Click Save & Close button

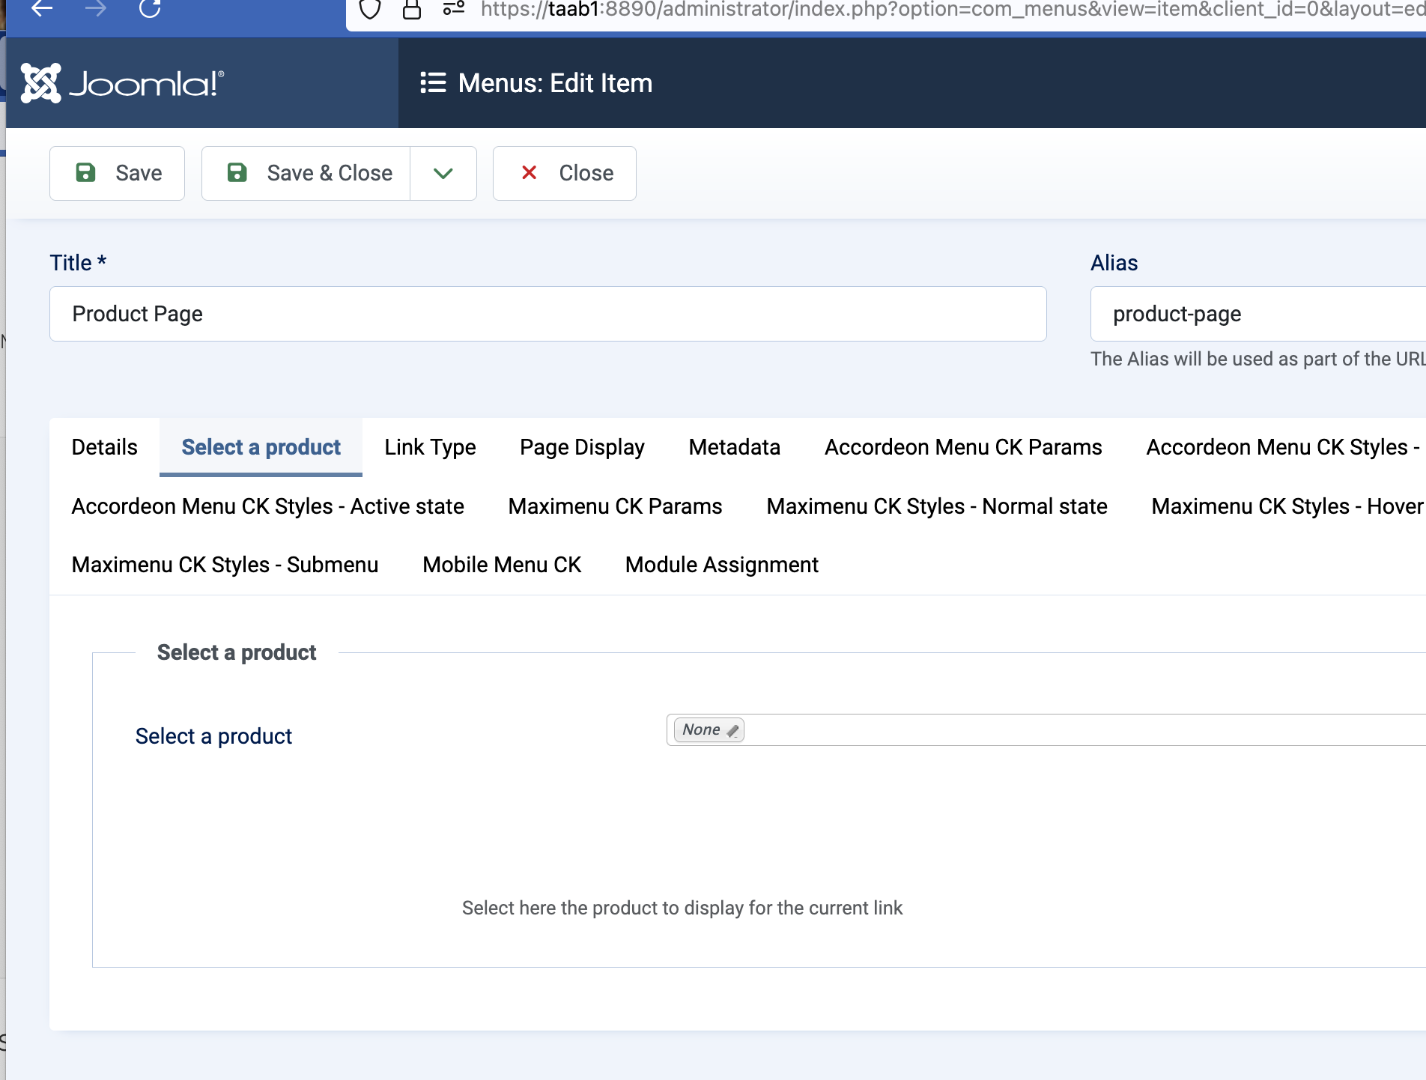click(306, 173)
